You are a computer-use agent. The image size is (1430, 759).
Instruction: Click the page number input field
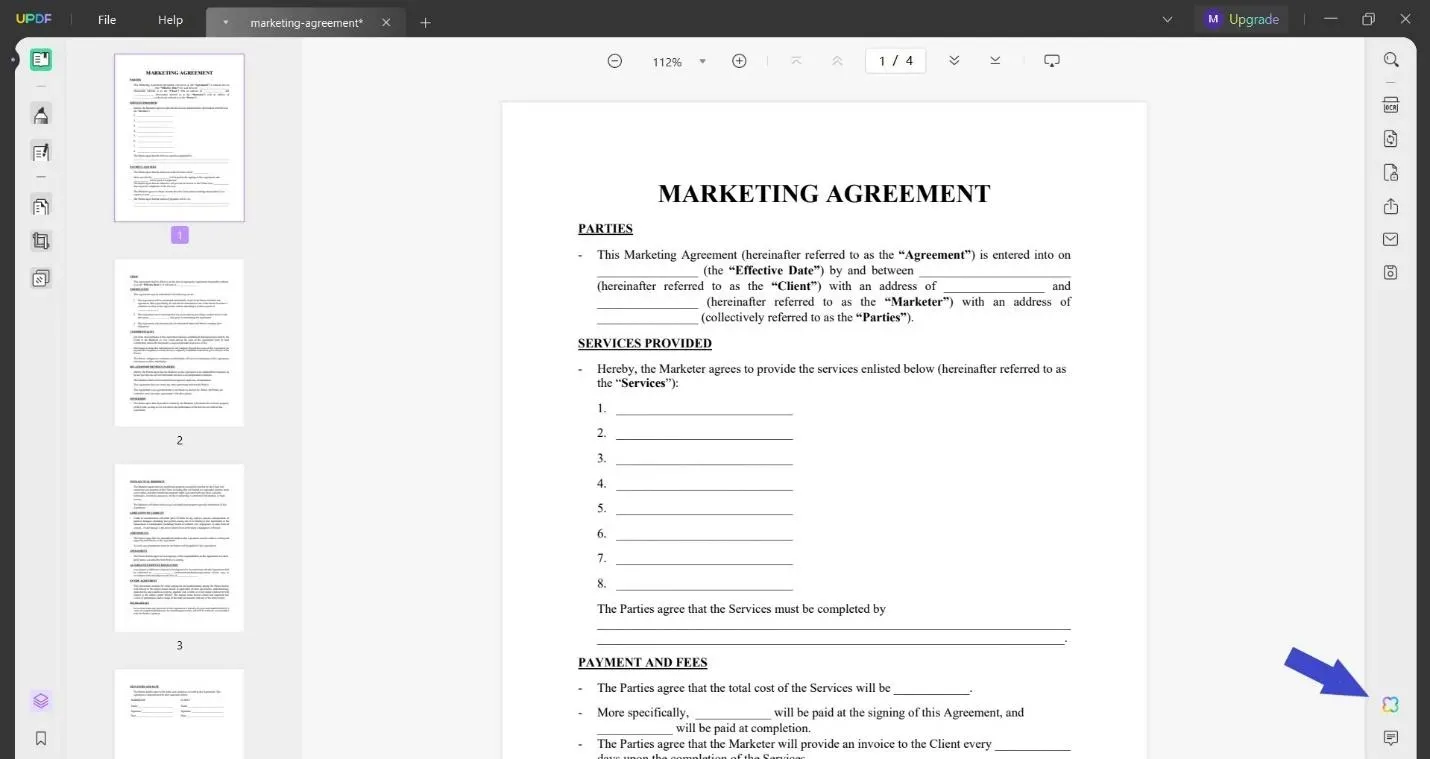pyautogui.click(x=895, y=61)
